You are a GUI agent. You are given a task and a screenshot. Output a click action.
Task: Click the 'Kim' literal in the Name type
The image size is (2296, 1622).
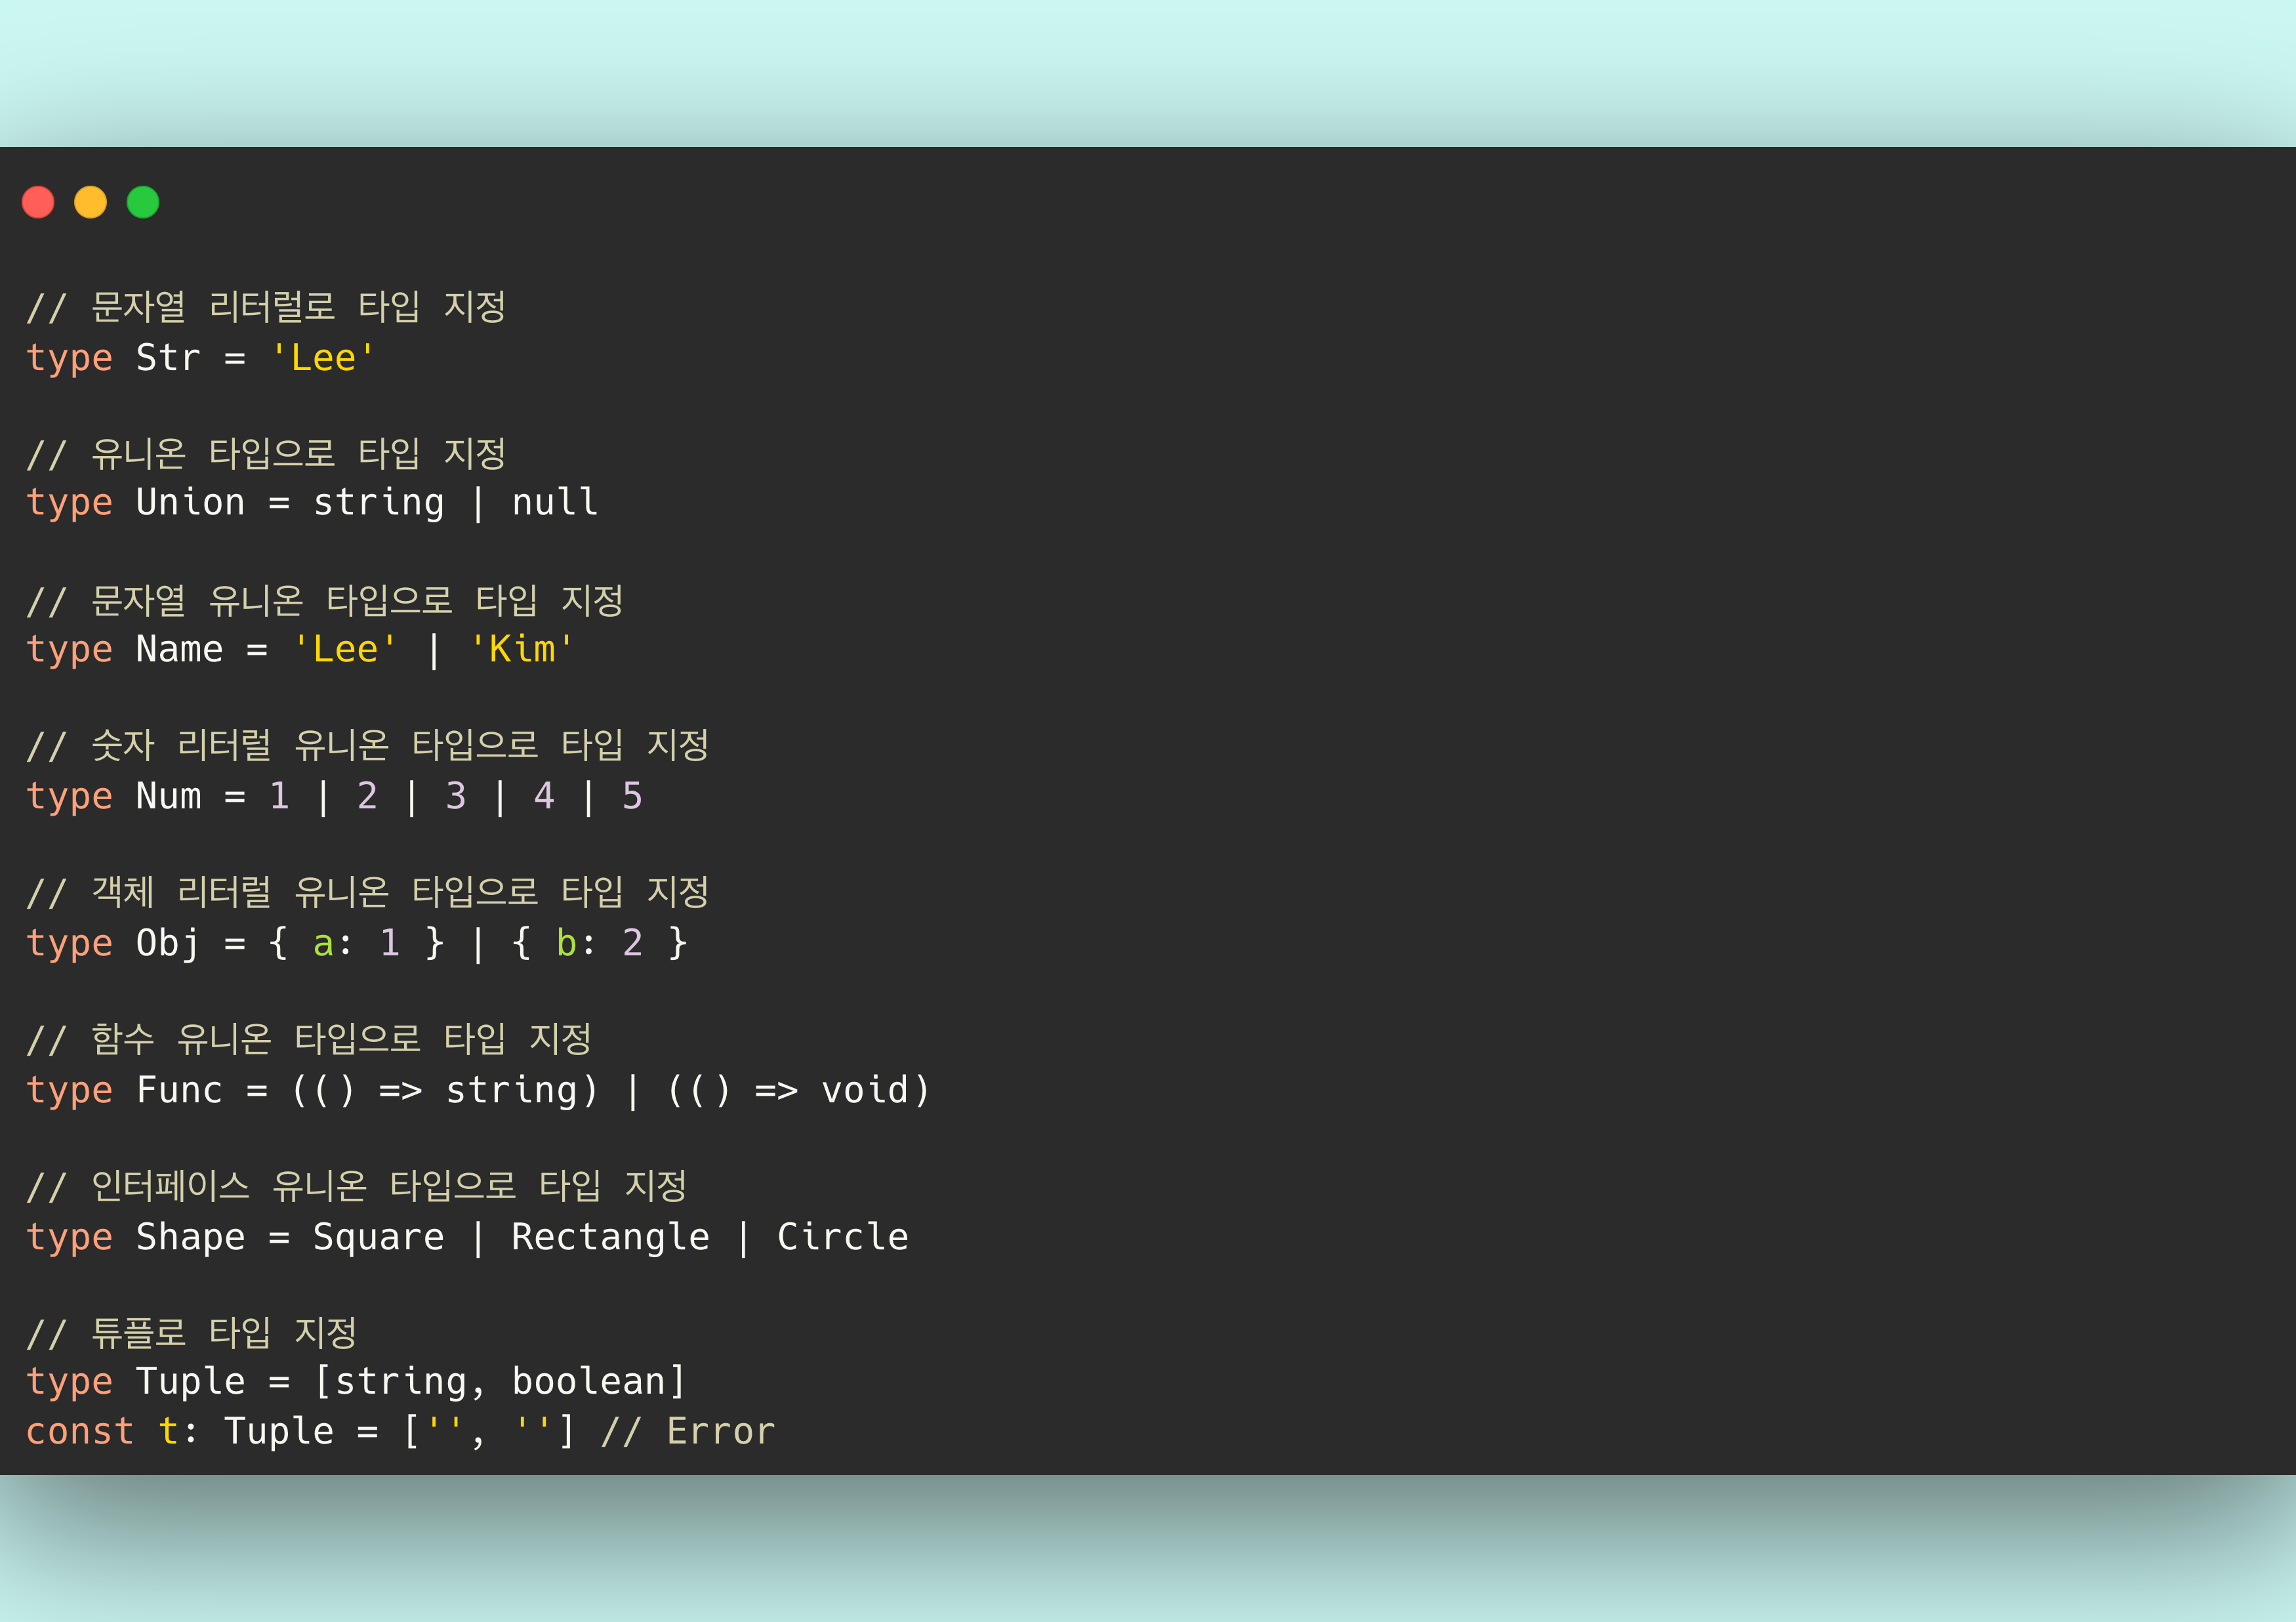coord(522,648)
